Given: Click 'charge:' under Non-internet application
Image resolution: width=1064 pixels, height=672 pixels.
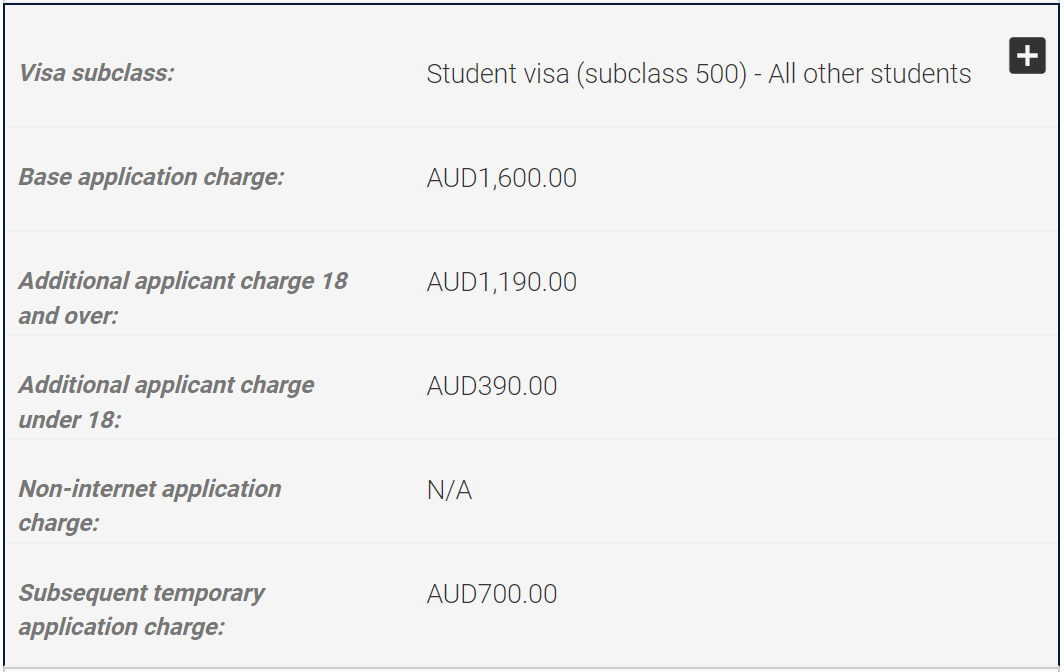Looking at the screenshot, I should point(58,523).
